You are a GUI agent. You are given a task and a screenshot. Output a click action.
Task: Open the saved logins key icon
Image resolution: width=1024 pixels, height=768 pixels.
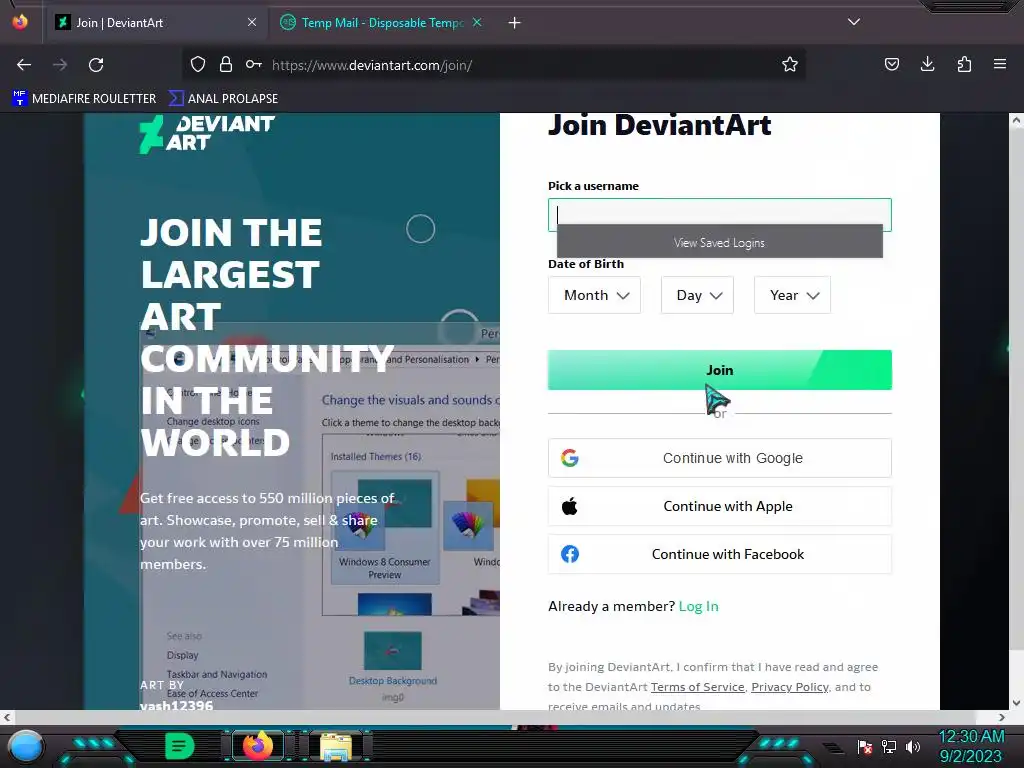253,64
